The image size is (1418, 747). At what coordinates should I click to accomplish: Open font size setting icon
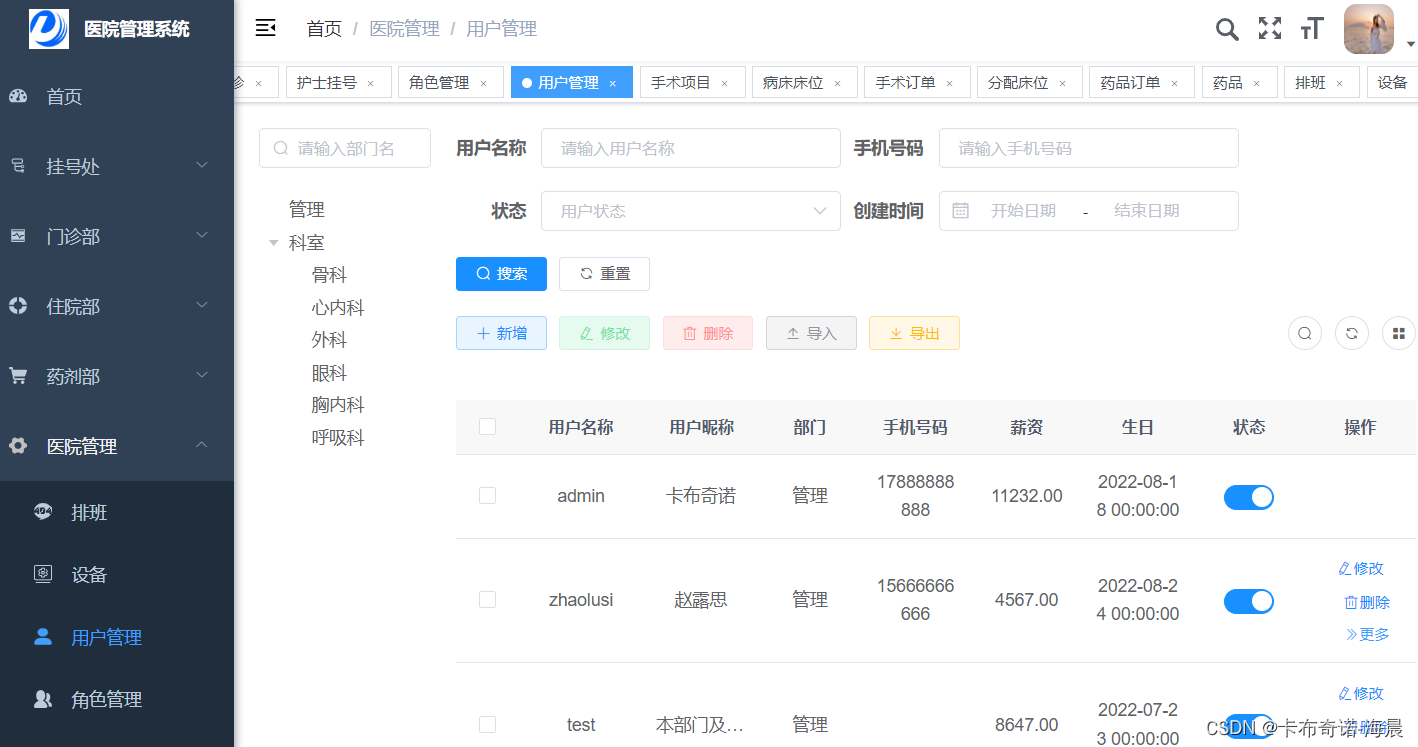1312,29
